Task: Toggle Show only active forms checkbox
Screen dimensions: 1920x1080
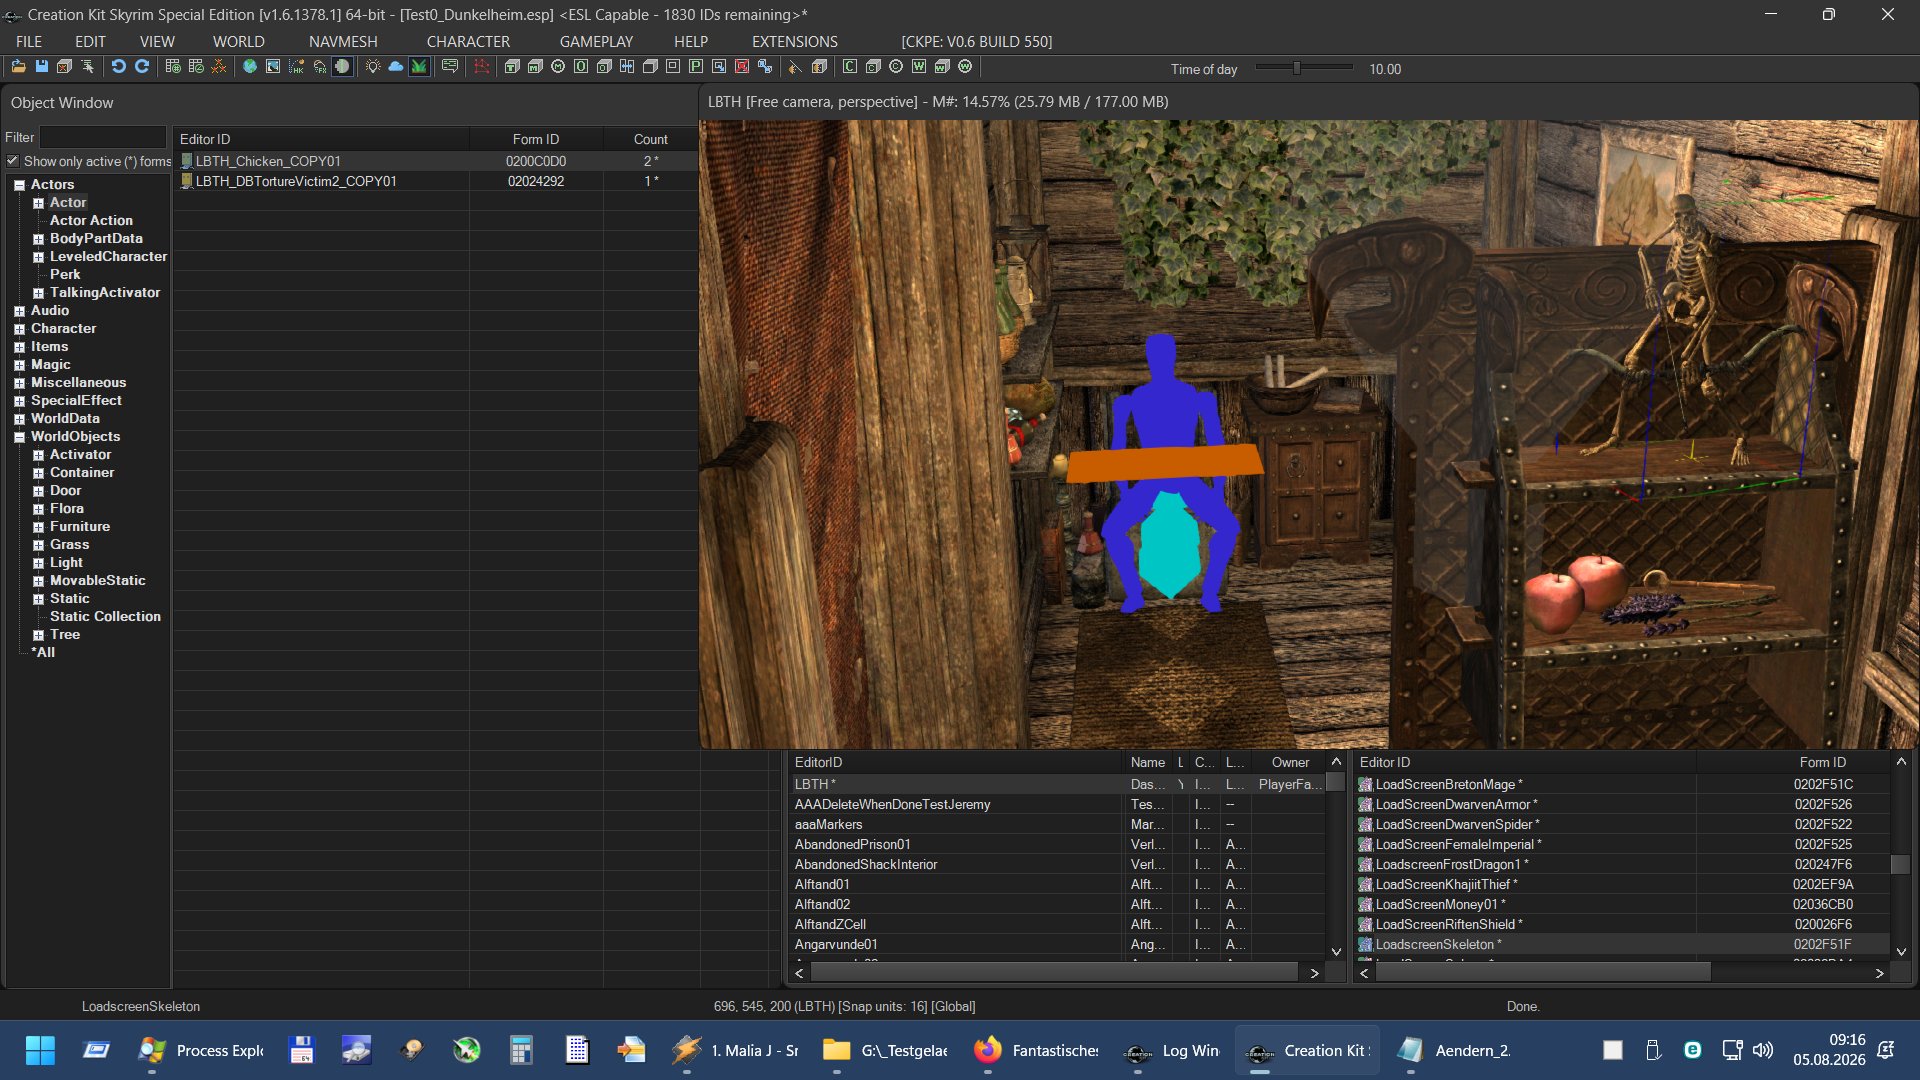Action: click(13, 161)
